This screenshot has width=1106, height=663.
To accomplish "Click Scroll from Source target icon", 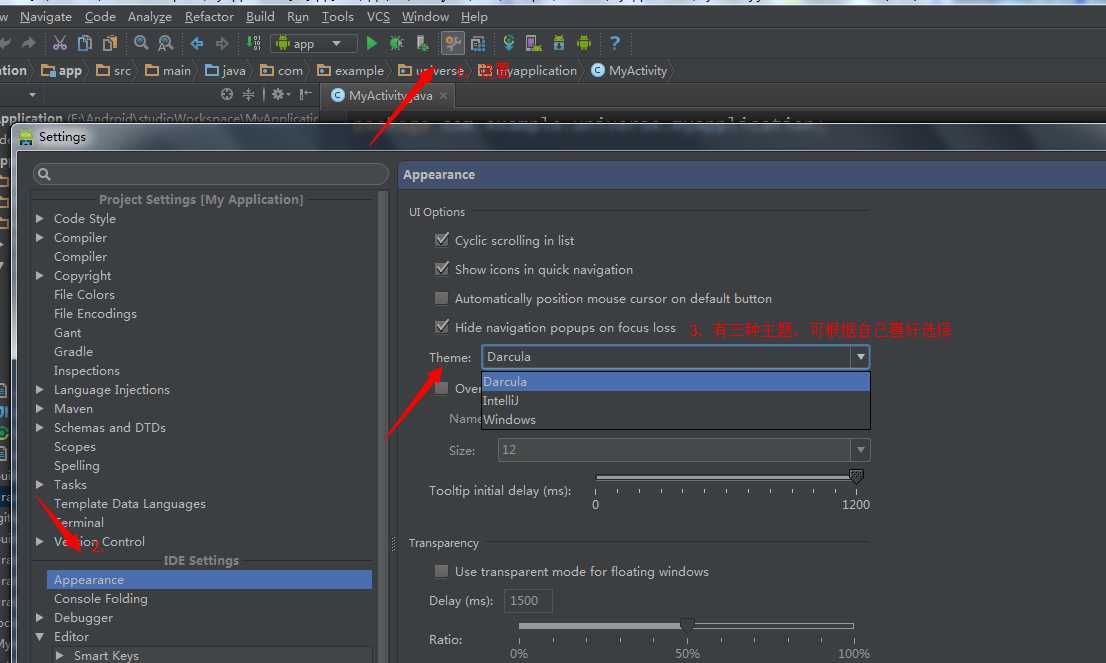I will (226, 95).
